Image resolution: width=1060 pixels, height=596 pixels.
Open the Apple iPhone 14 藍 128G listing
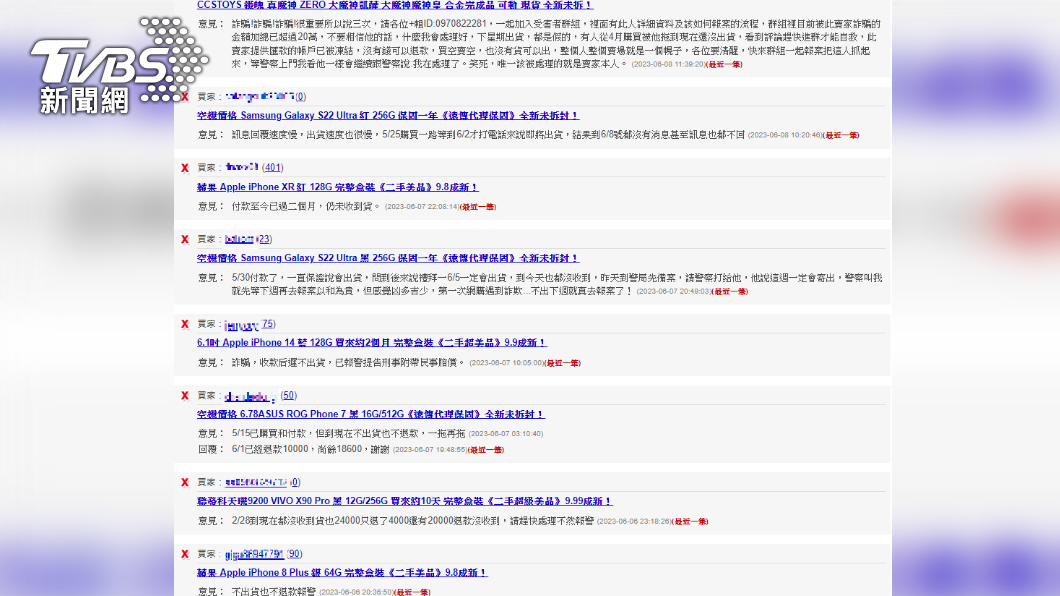tap(372, 343)
